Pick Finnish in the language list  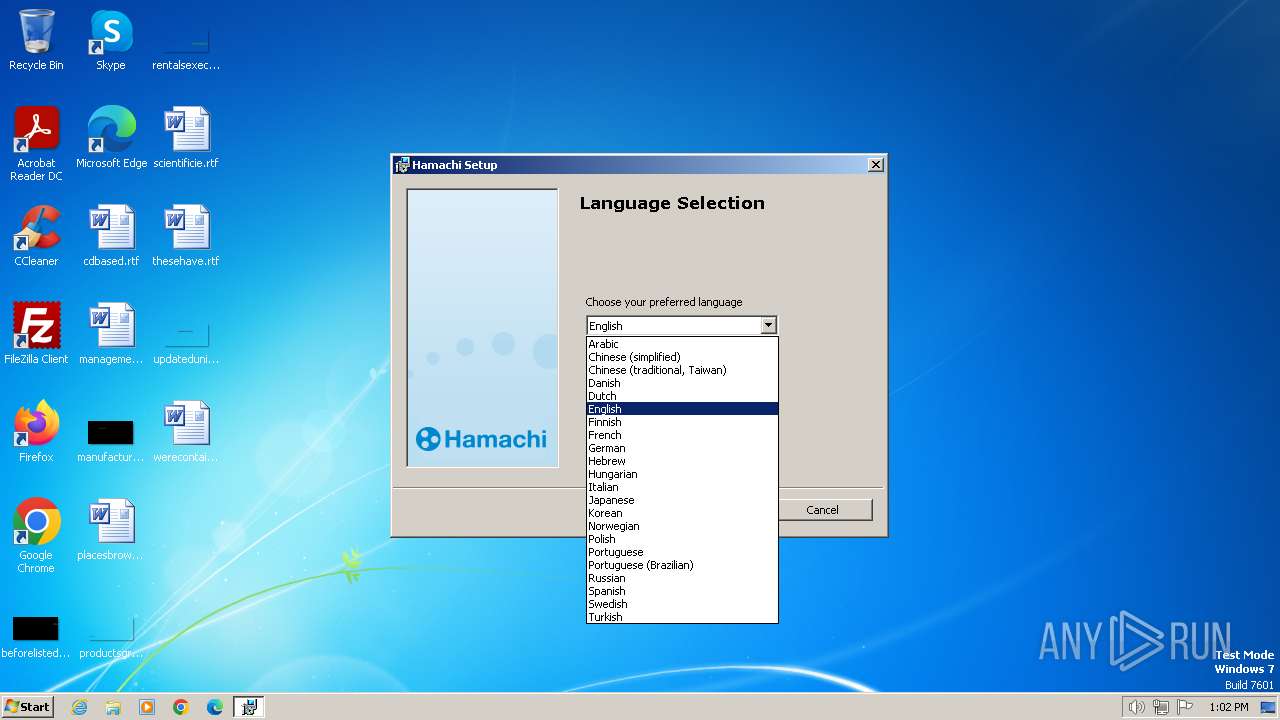tap(682, 422)
